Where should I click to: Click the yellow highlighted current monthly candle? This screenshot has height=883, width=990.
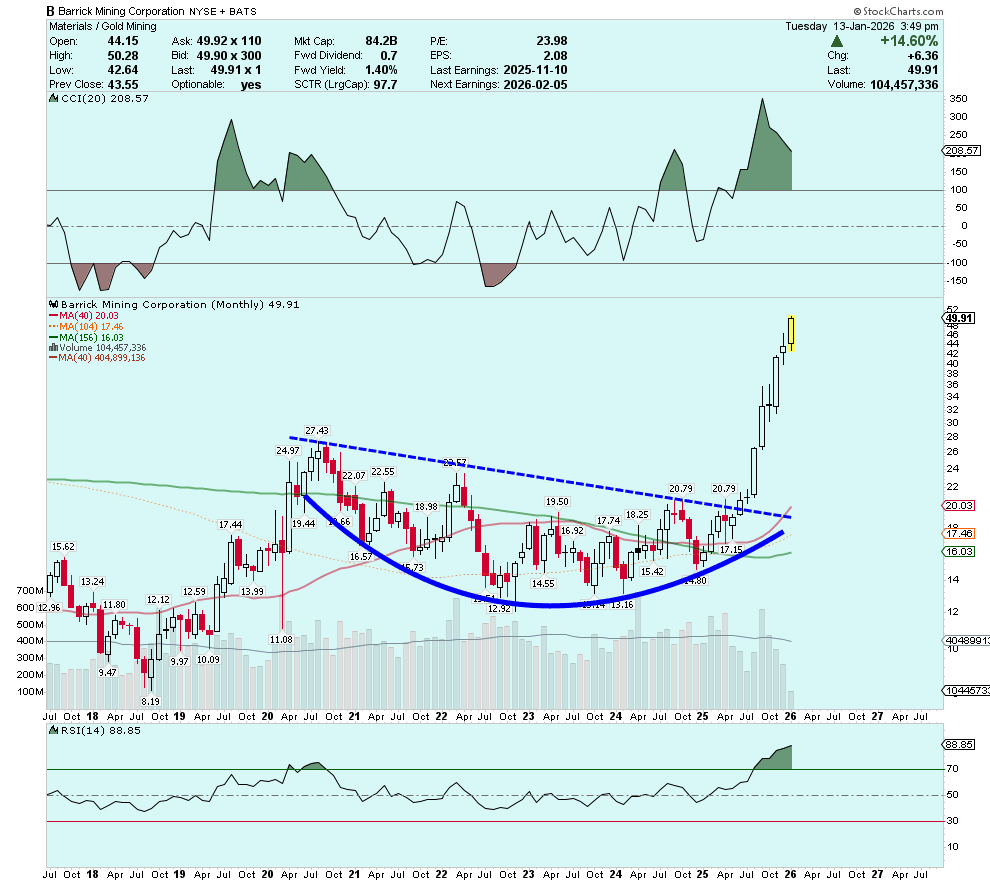tap(790, 333)
